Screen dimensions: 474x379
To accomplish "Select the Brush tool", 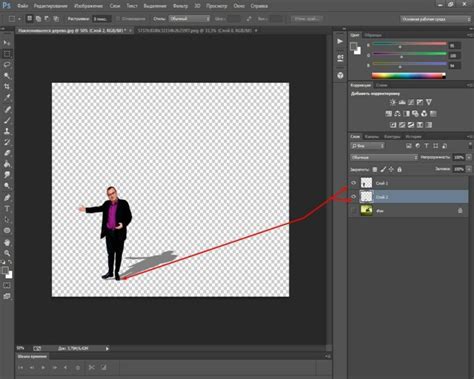I will click(7, 120).
